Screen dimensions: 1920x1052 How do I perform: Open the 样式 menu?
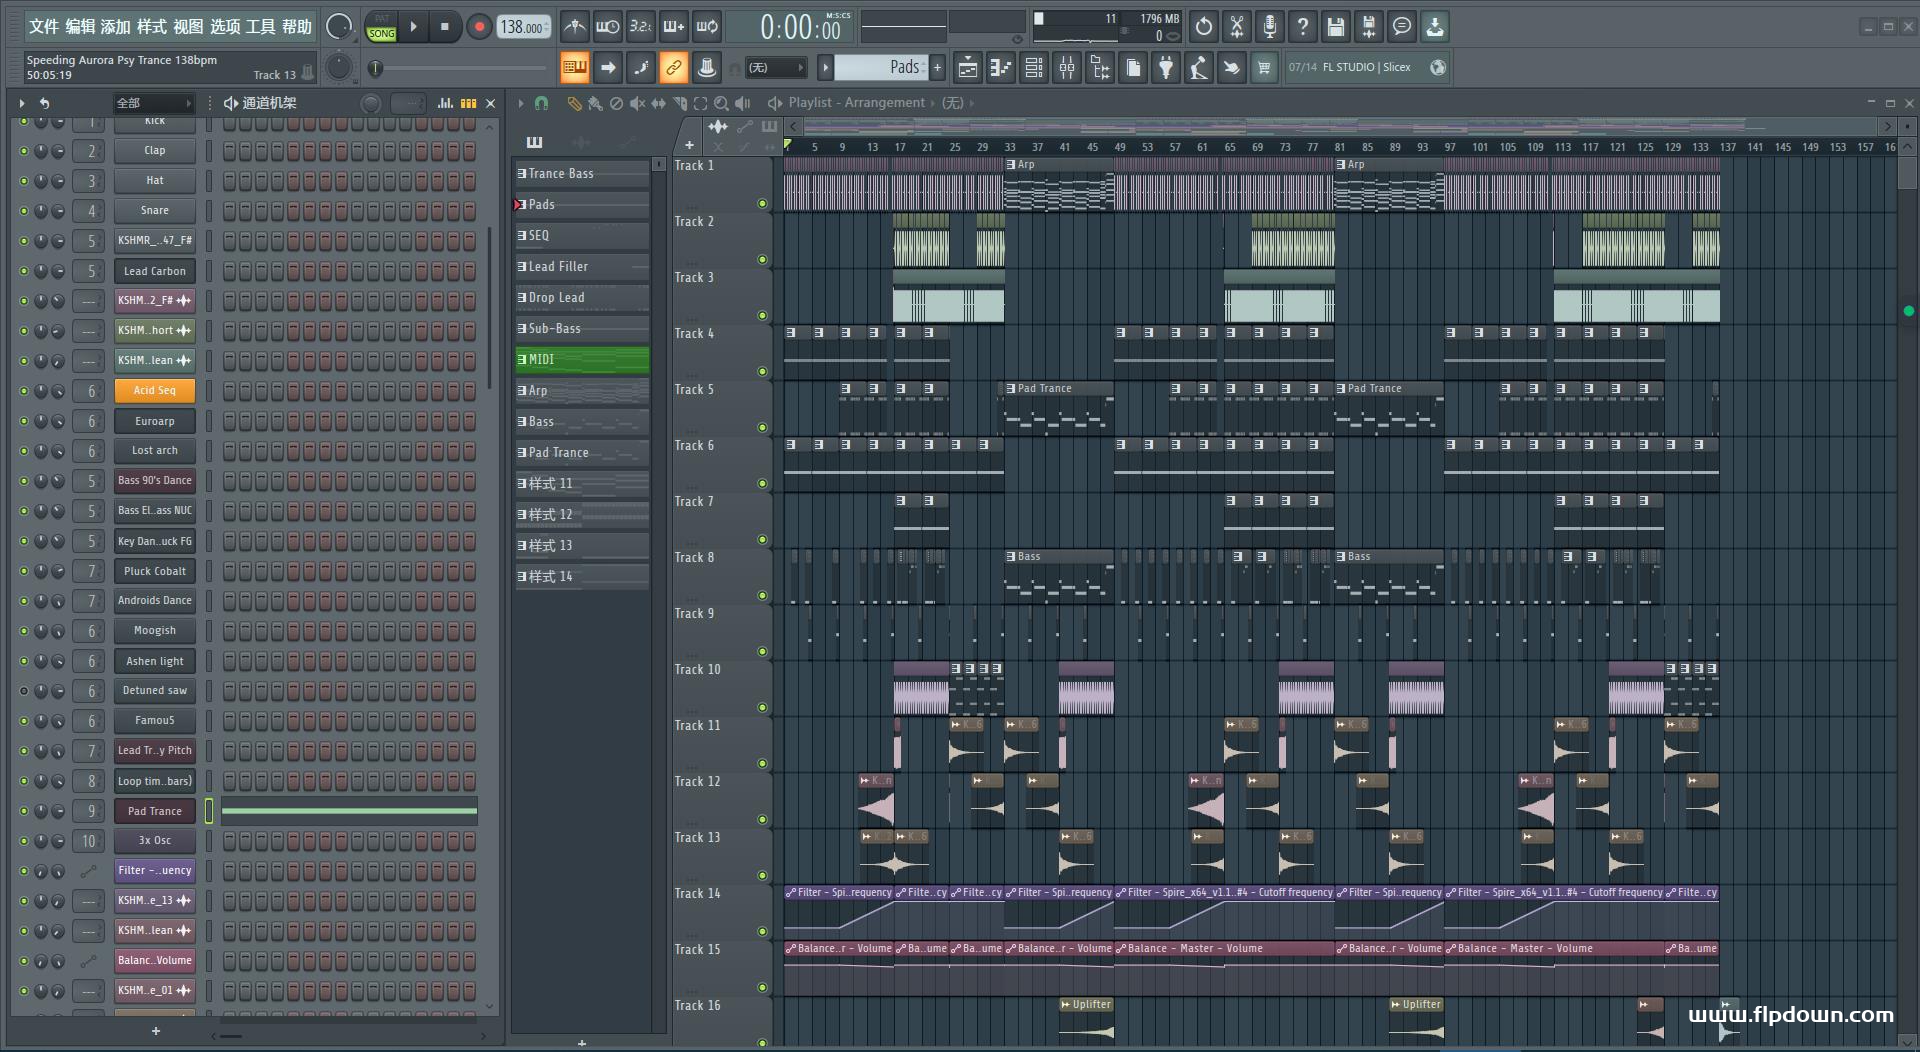click(152, 27)
